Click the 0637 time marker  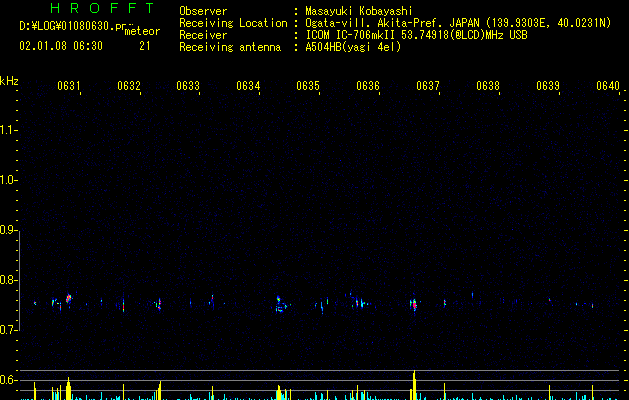428,85
